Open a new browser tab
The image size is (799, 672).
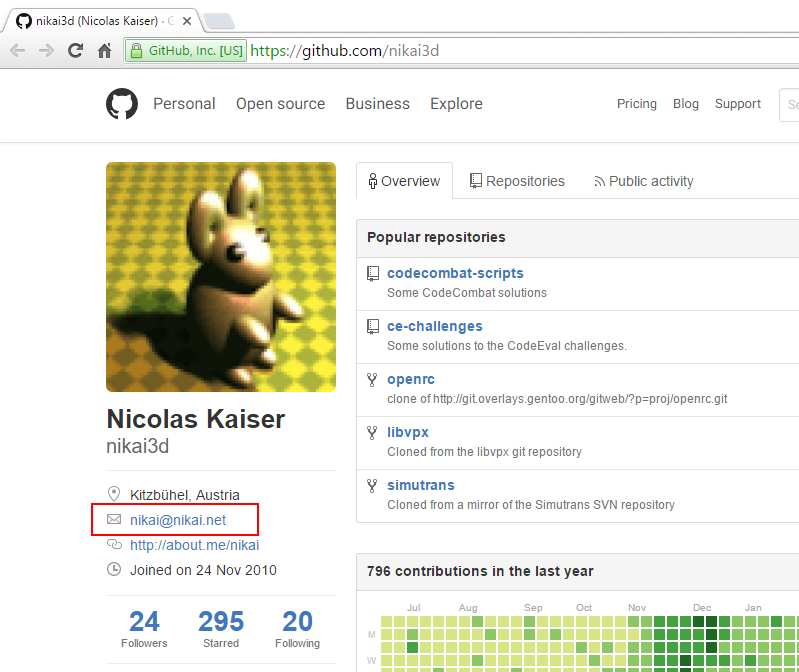[219, 21]
